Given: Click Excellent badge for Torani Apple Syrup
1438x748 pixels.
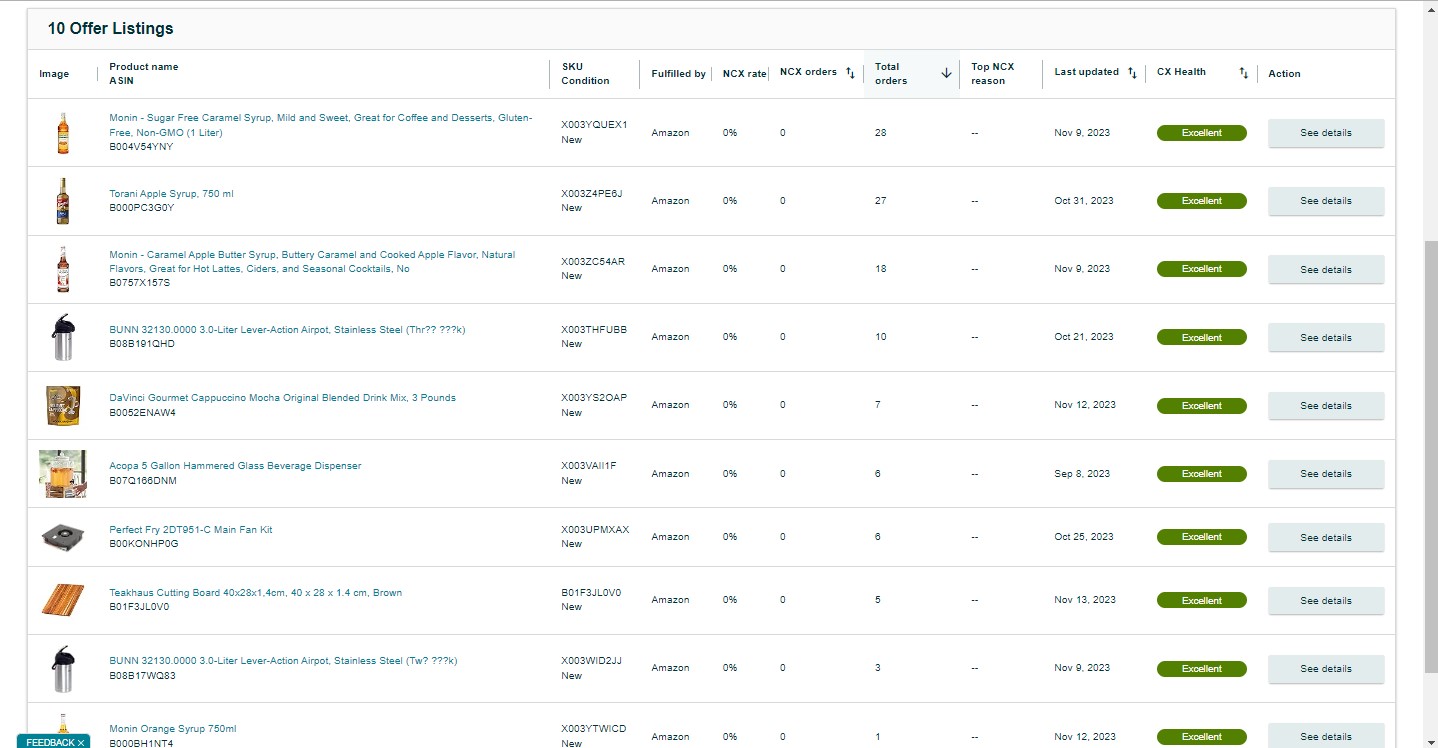Looking at the screenshot, I should [1202, 201].
